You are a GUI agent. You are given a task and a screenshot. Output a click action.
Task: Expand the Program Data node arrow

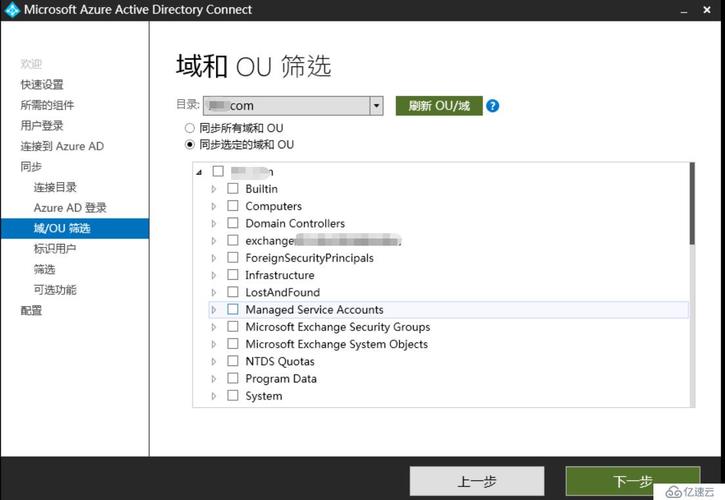click(x=214, y=379)
